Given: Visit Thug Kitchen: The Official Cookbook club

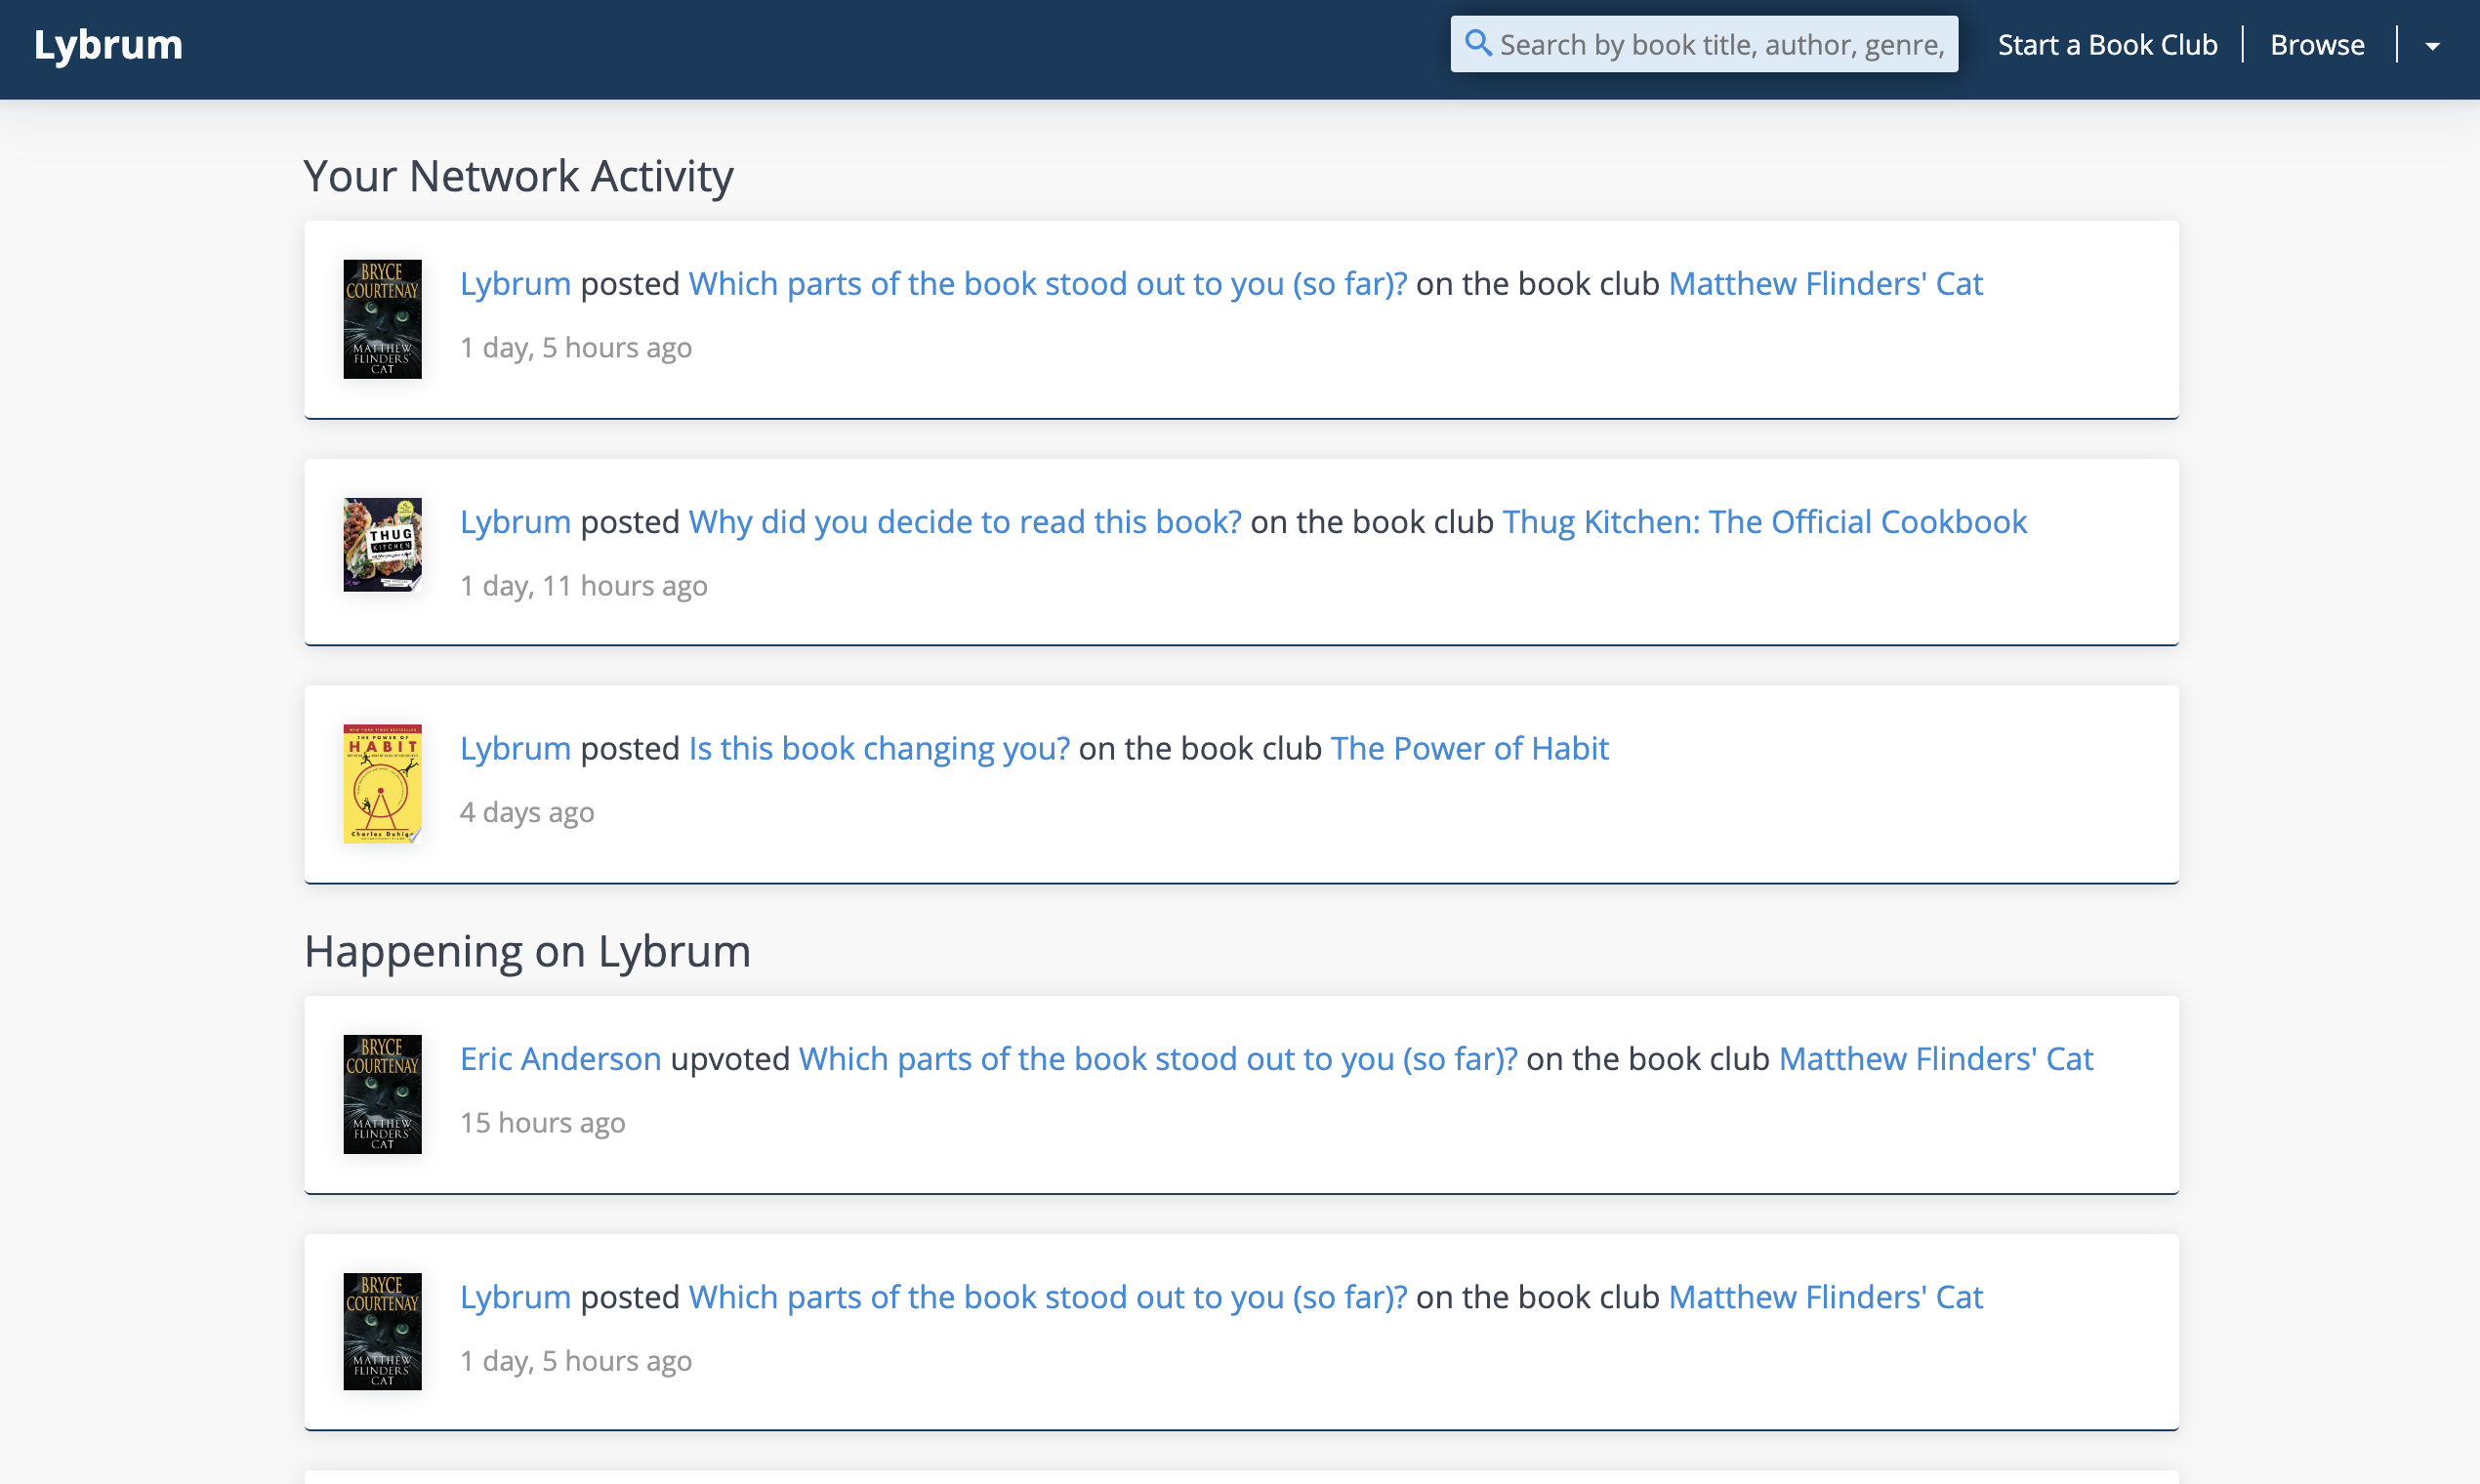Looking at the screenshot, I should tap(1764, 522).
